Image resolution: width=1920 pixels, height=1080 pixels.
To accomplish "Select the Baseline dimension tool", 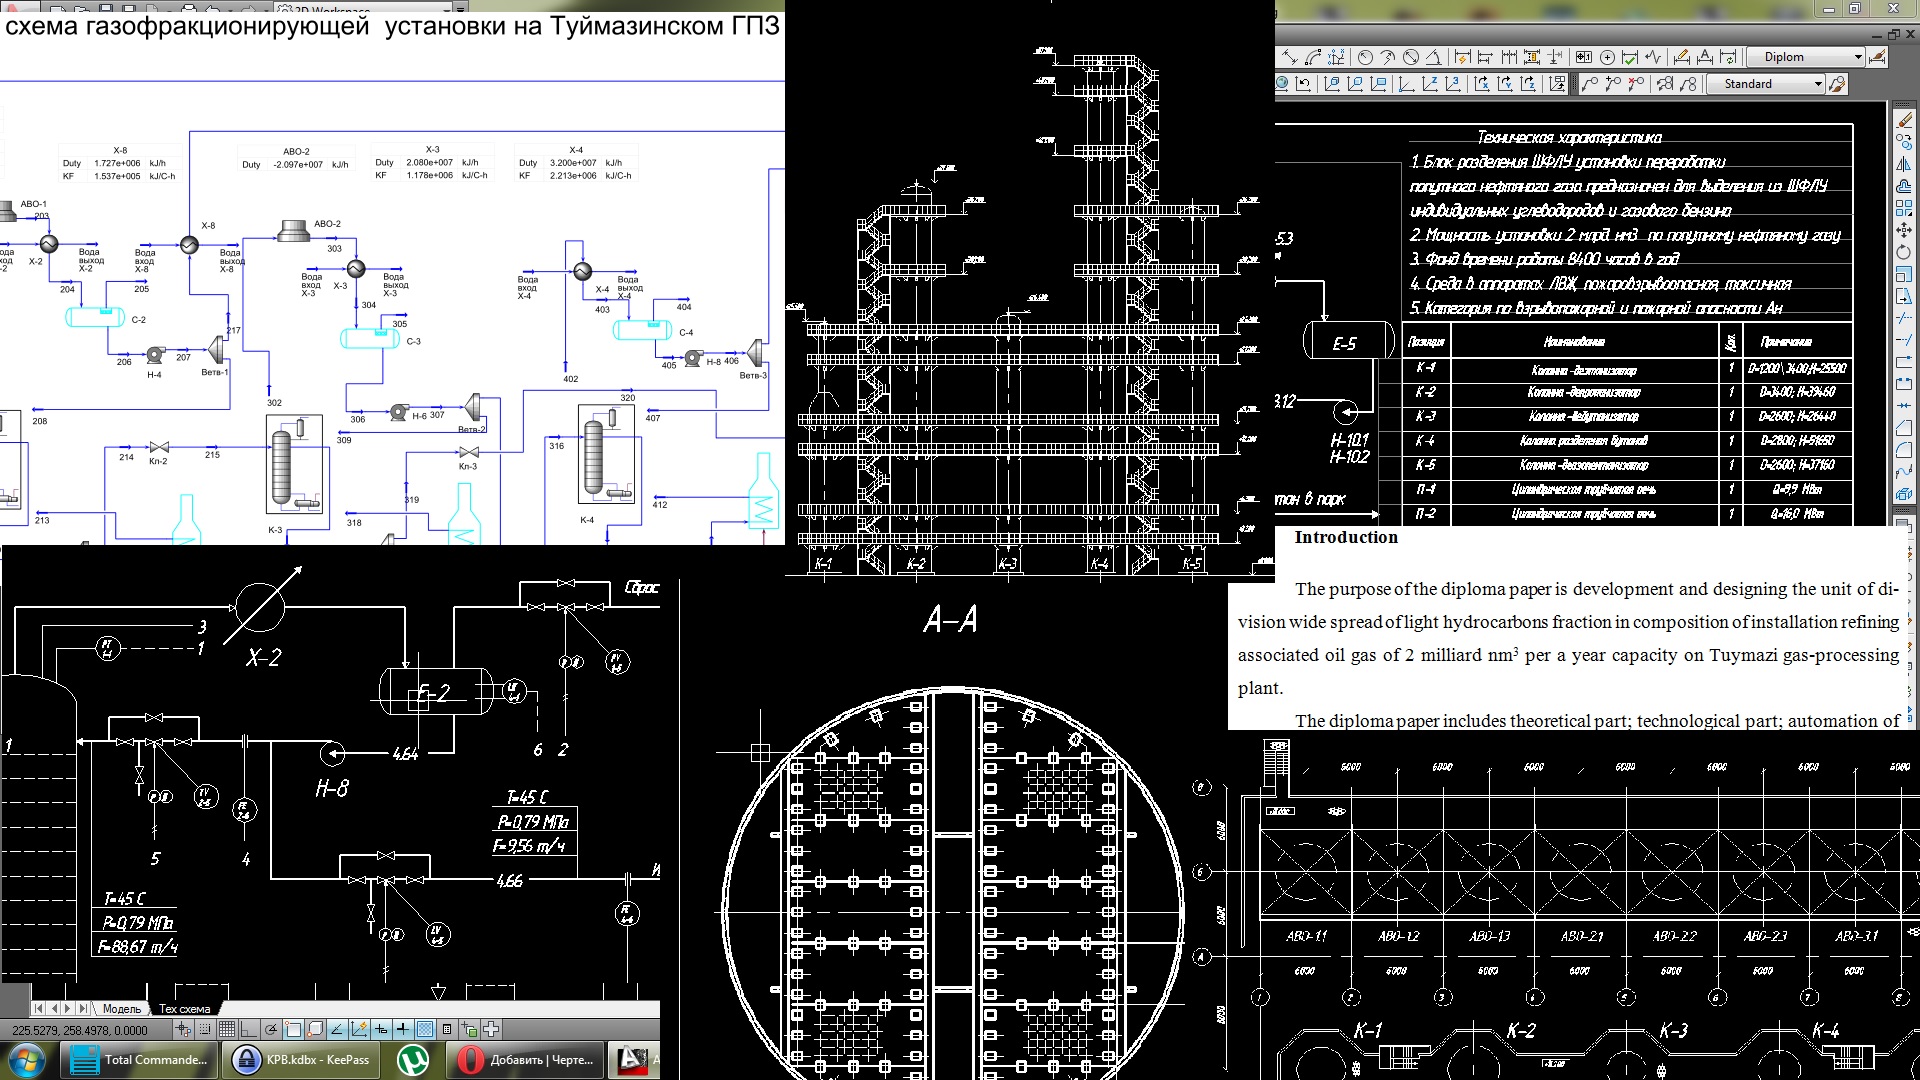I will point(1485,57).
